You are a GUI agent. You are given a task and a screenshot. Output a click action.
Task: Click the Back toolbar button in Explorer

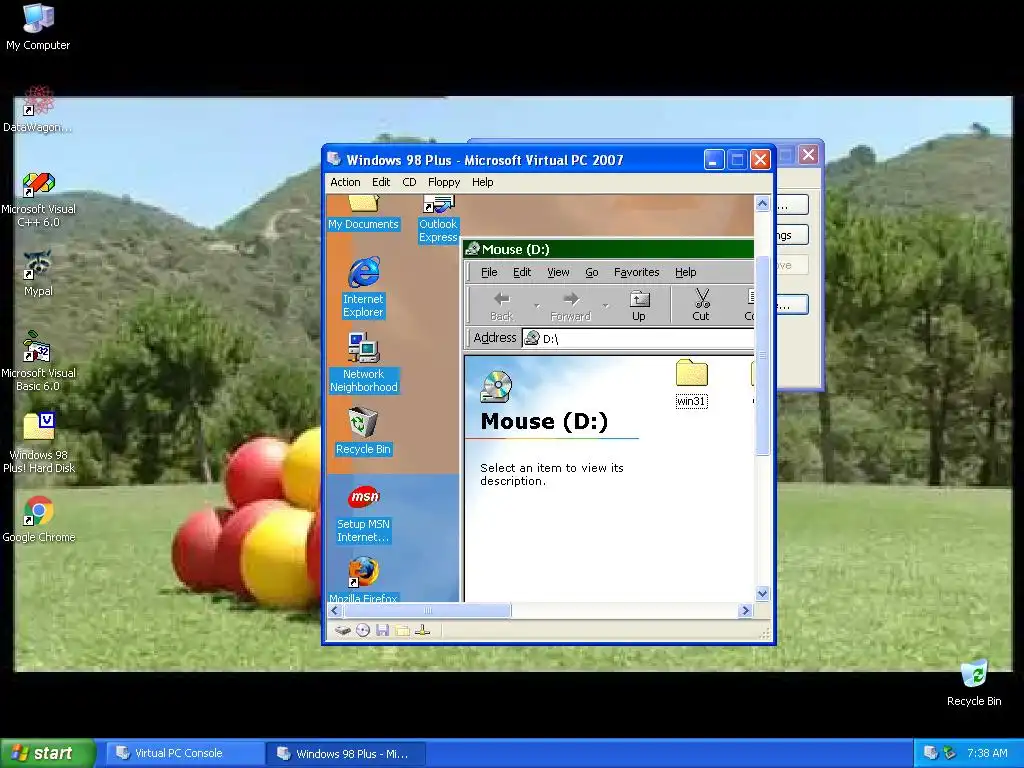(x=502, y=306)
